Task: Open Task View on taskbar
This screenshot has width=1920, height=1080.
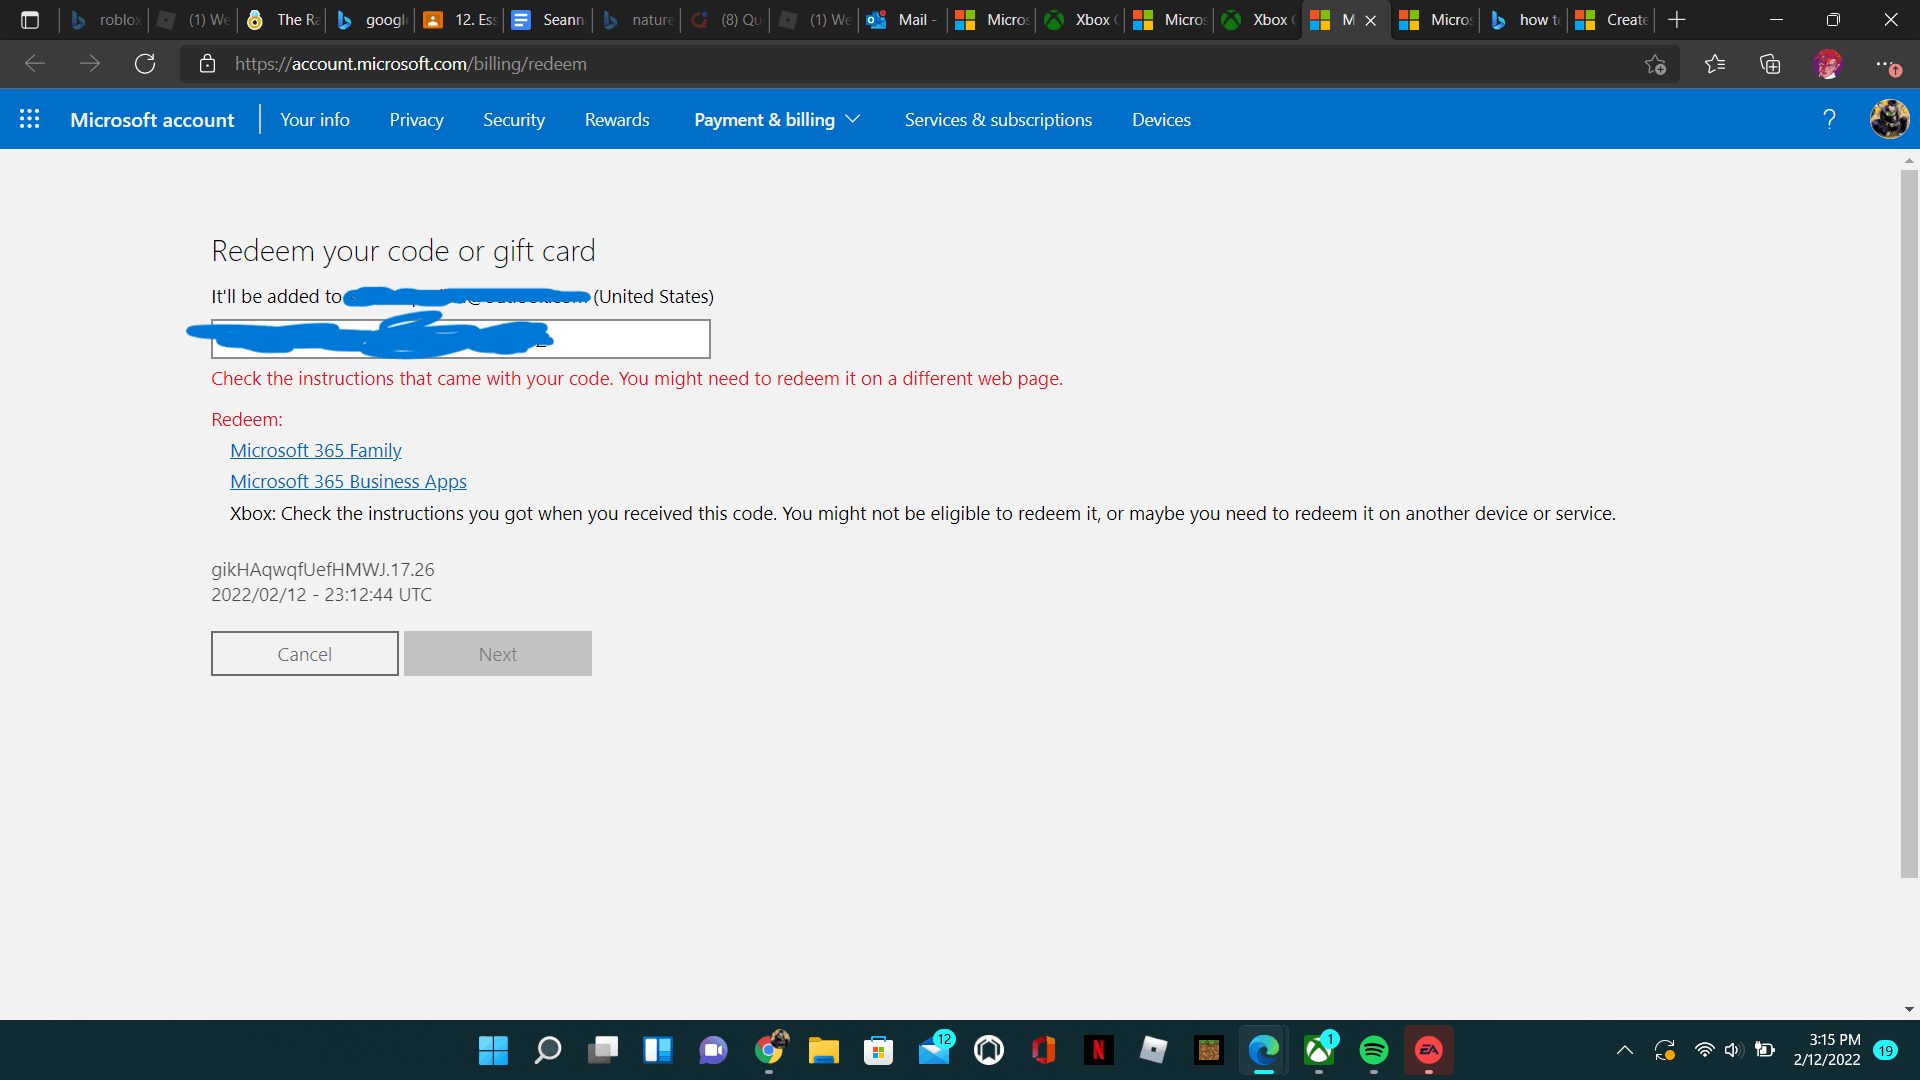Action: (603, 1050)
